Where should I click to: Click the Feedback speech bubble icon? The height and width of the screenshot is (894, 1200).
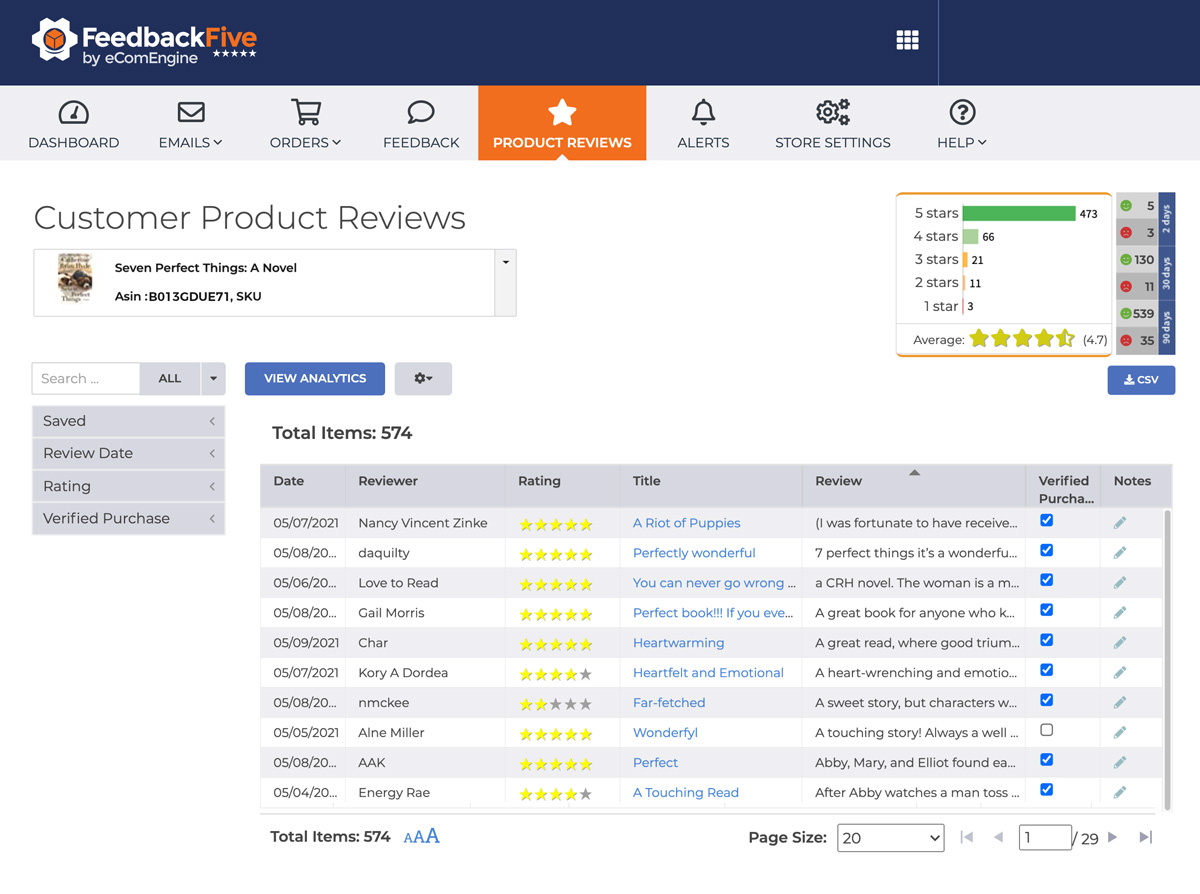(x=420, y=113)
